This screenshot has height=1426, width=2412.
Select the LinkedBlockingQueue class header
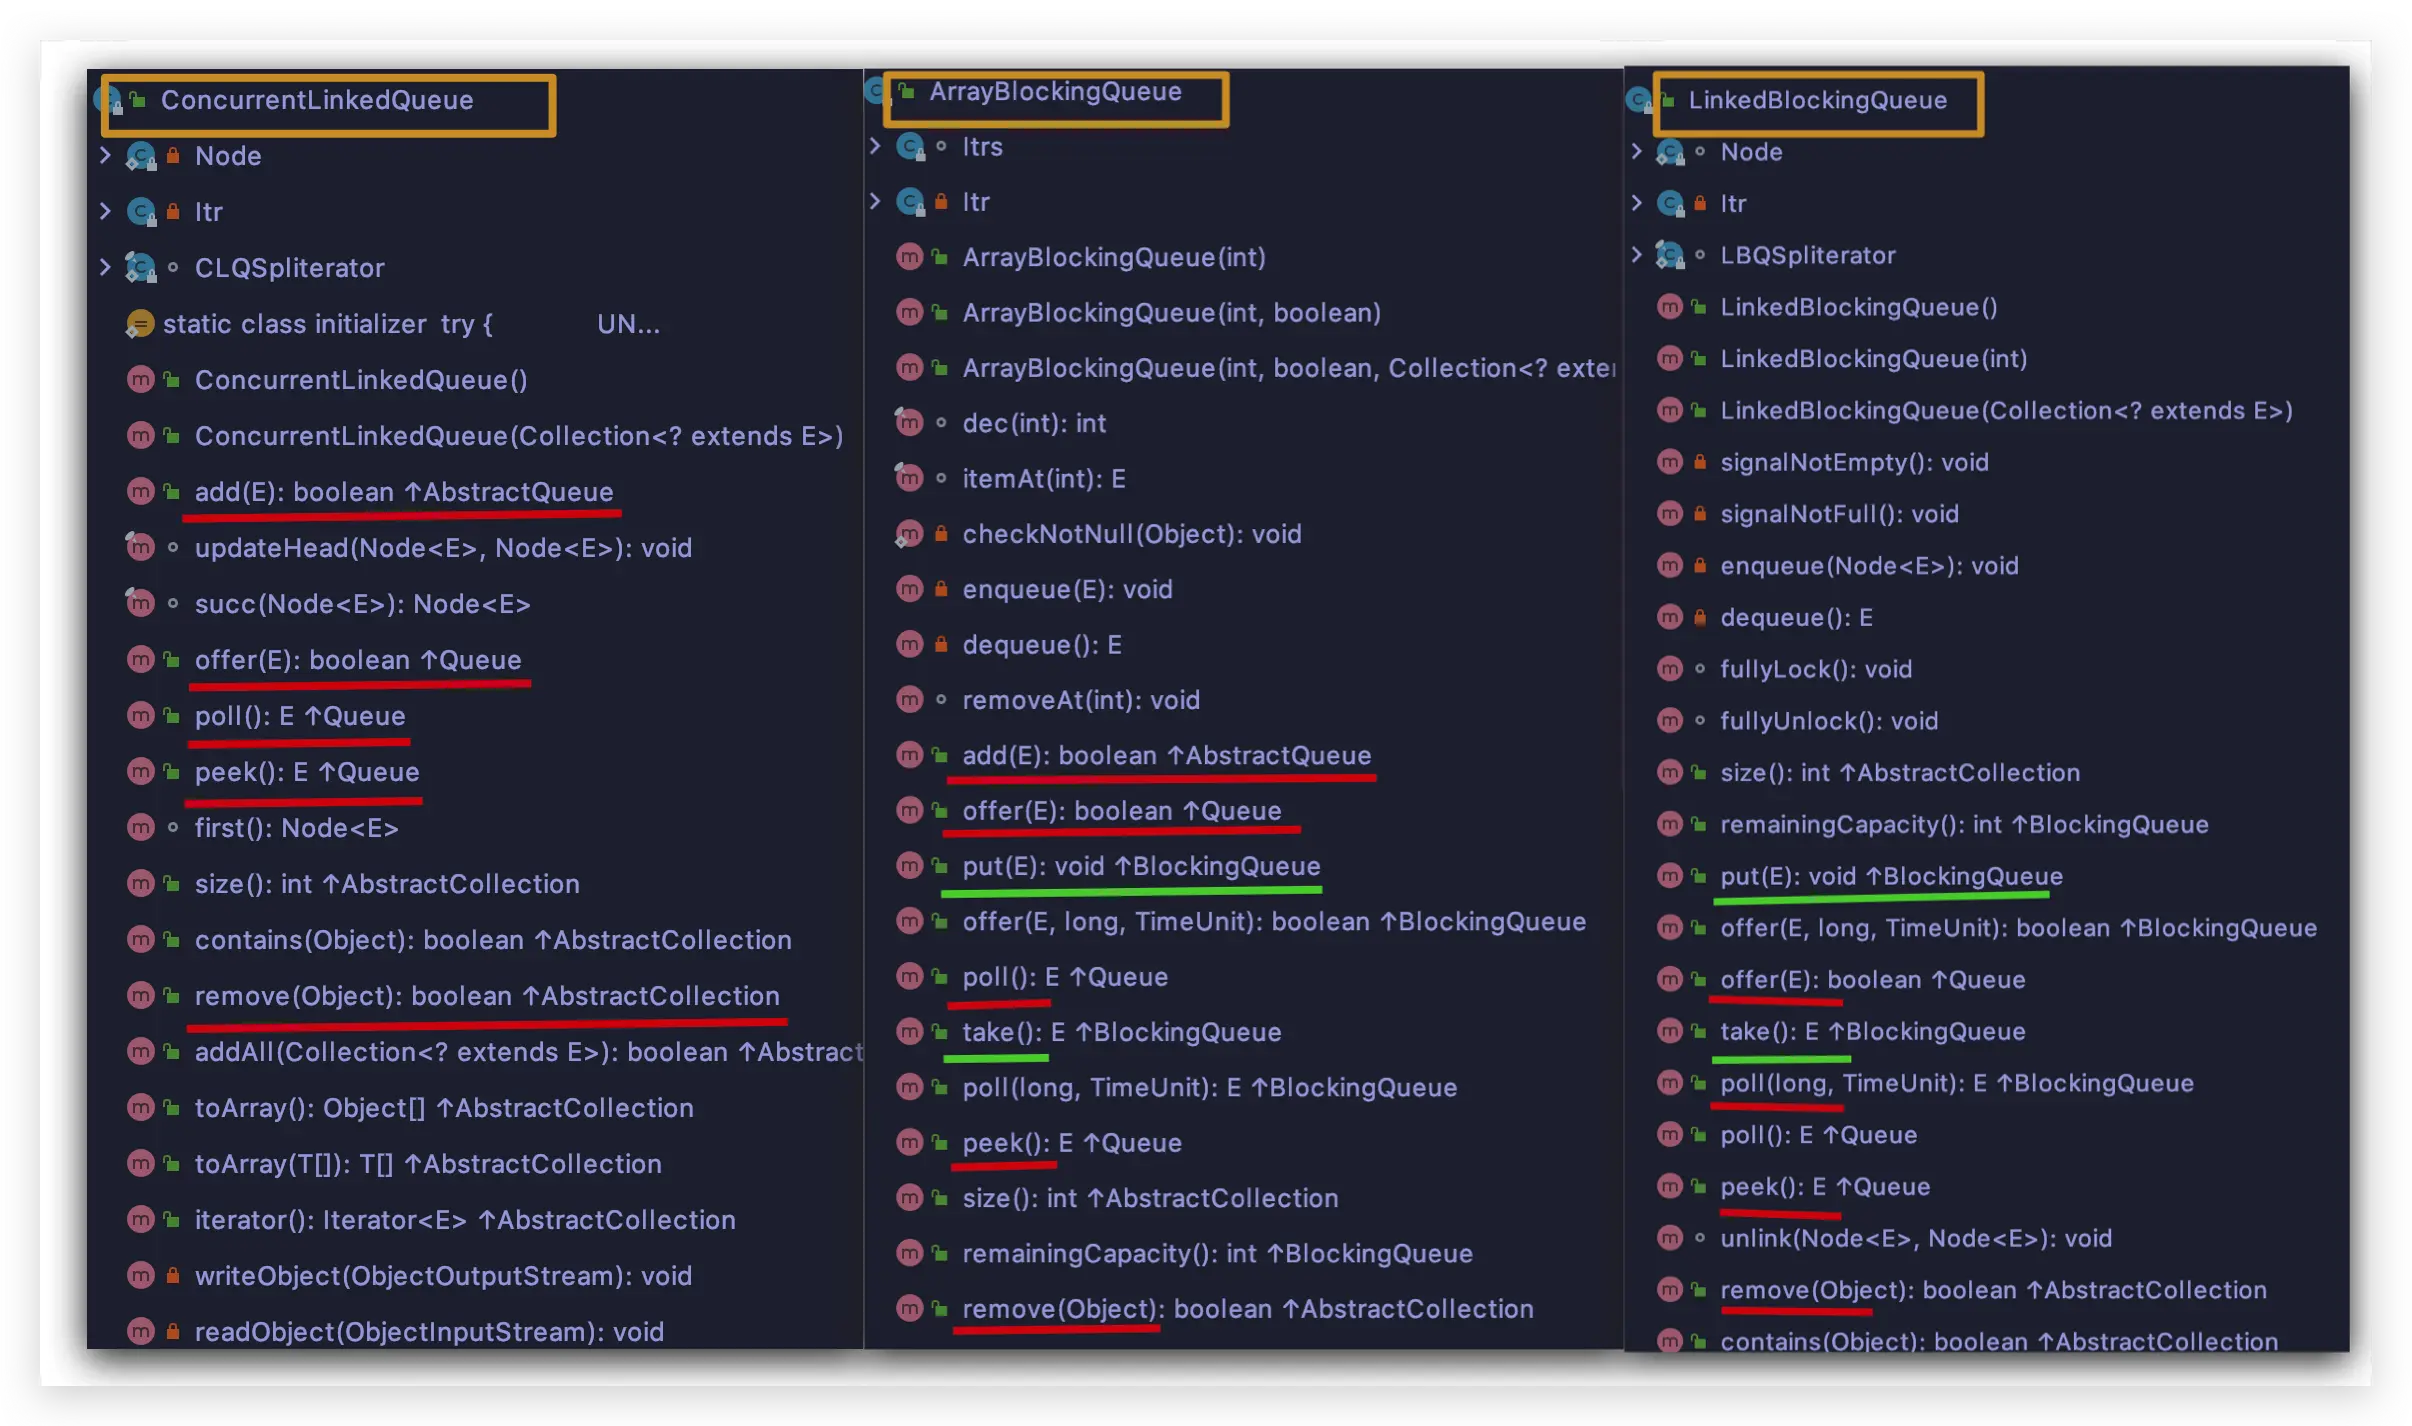point(1817,100)
